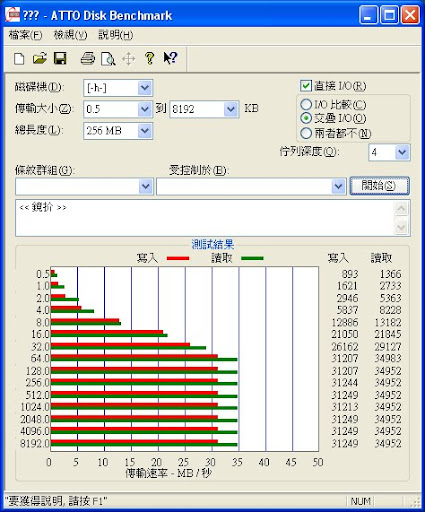The image size is (425, 512).
Task: Activate the context help arrow-question icon
Action: pos(170,58)
